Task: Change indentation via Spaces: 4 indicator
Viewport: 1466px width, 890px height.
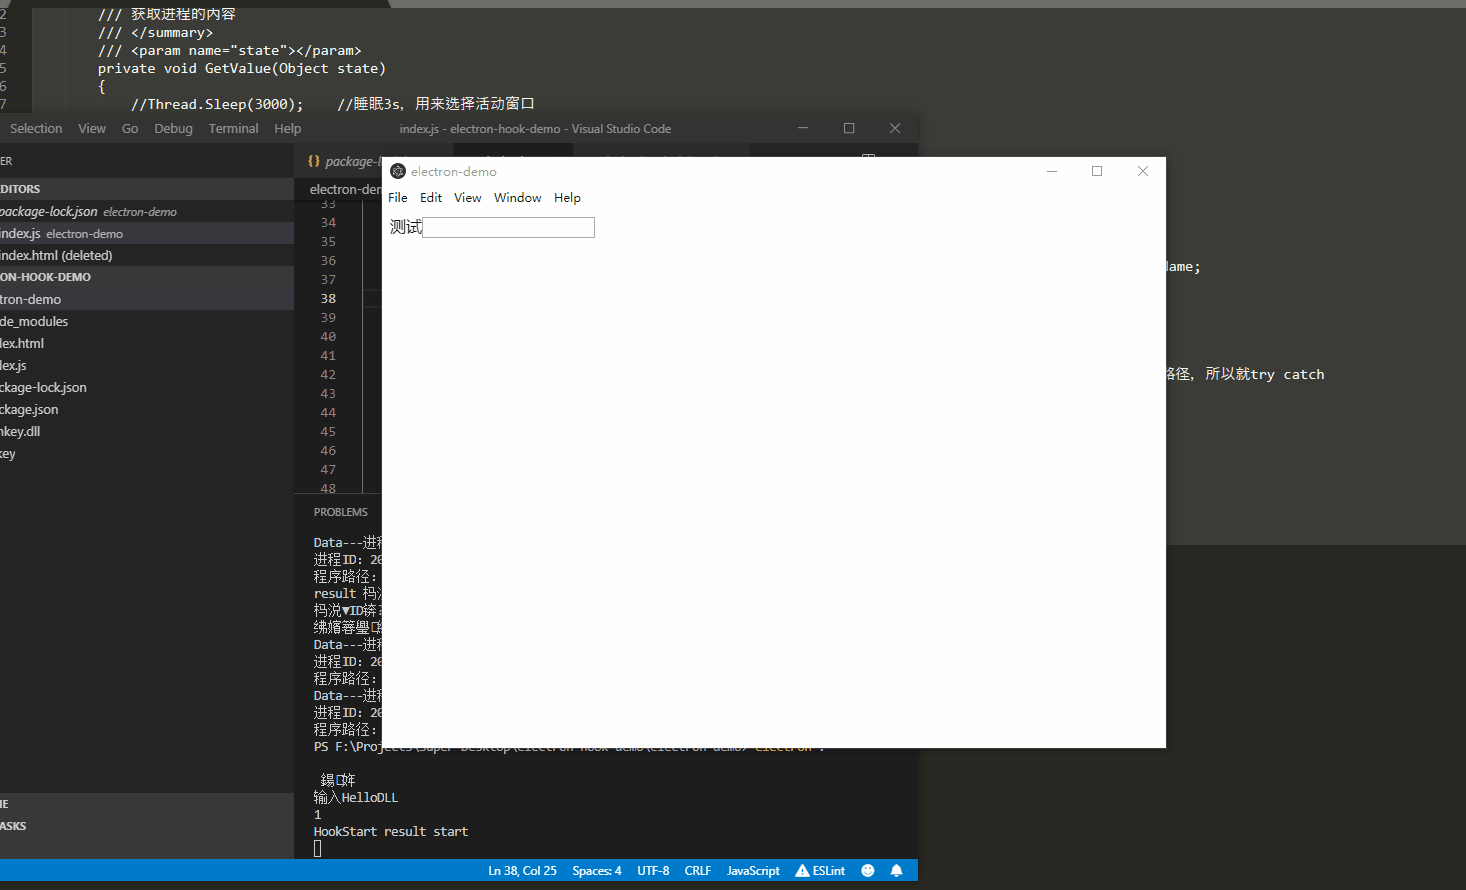Action: tap(596, 870)
